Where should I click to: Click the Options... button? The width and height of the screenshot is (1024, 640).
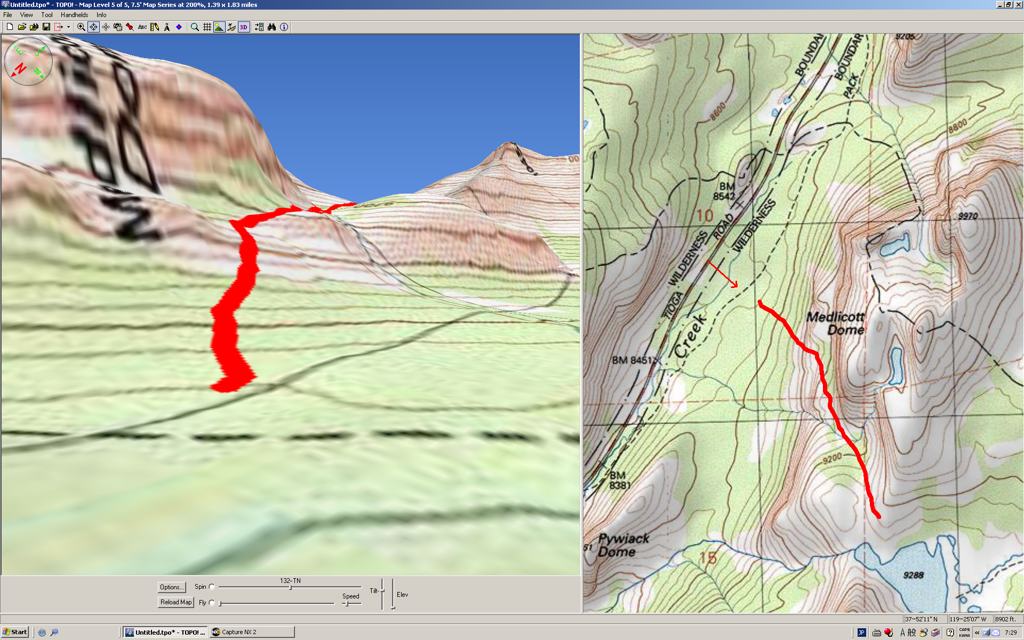pyautogui.click(x=171, y=587)
